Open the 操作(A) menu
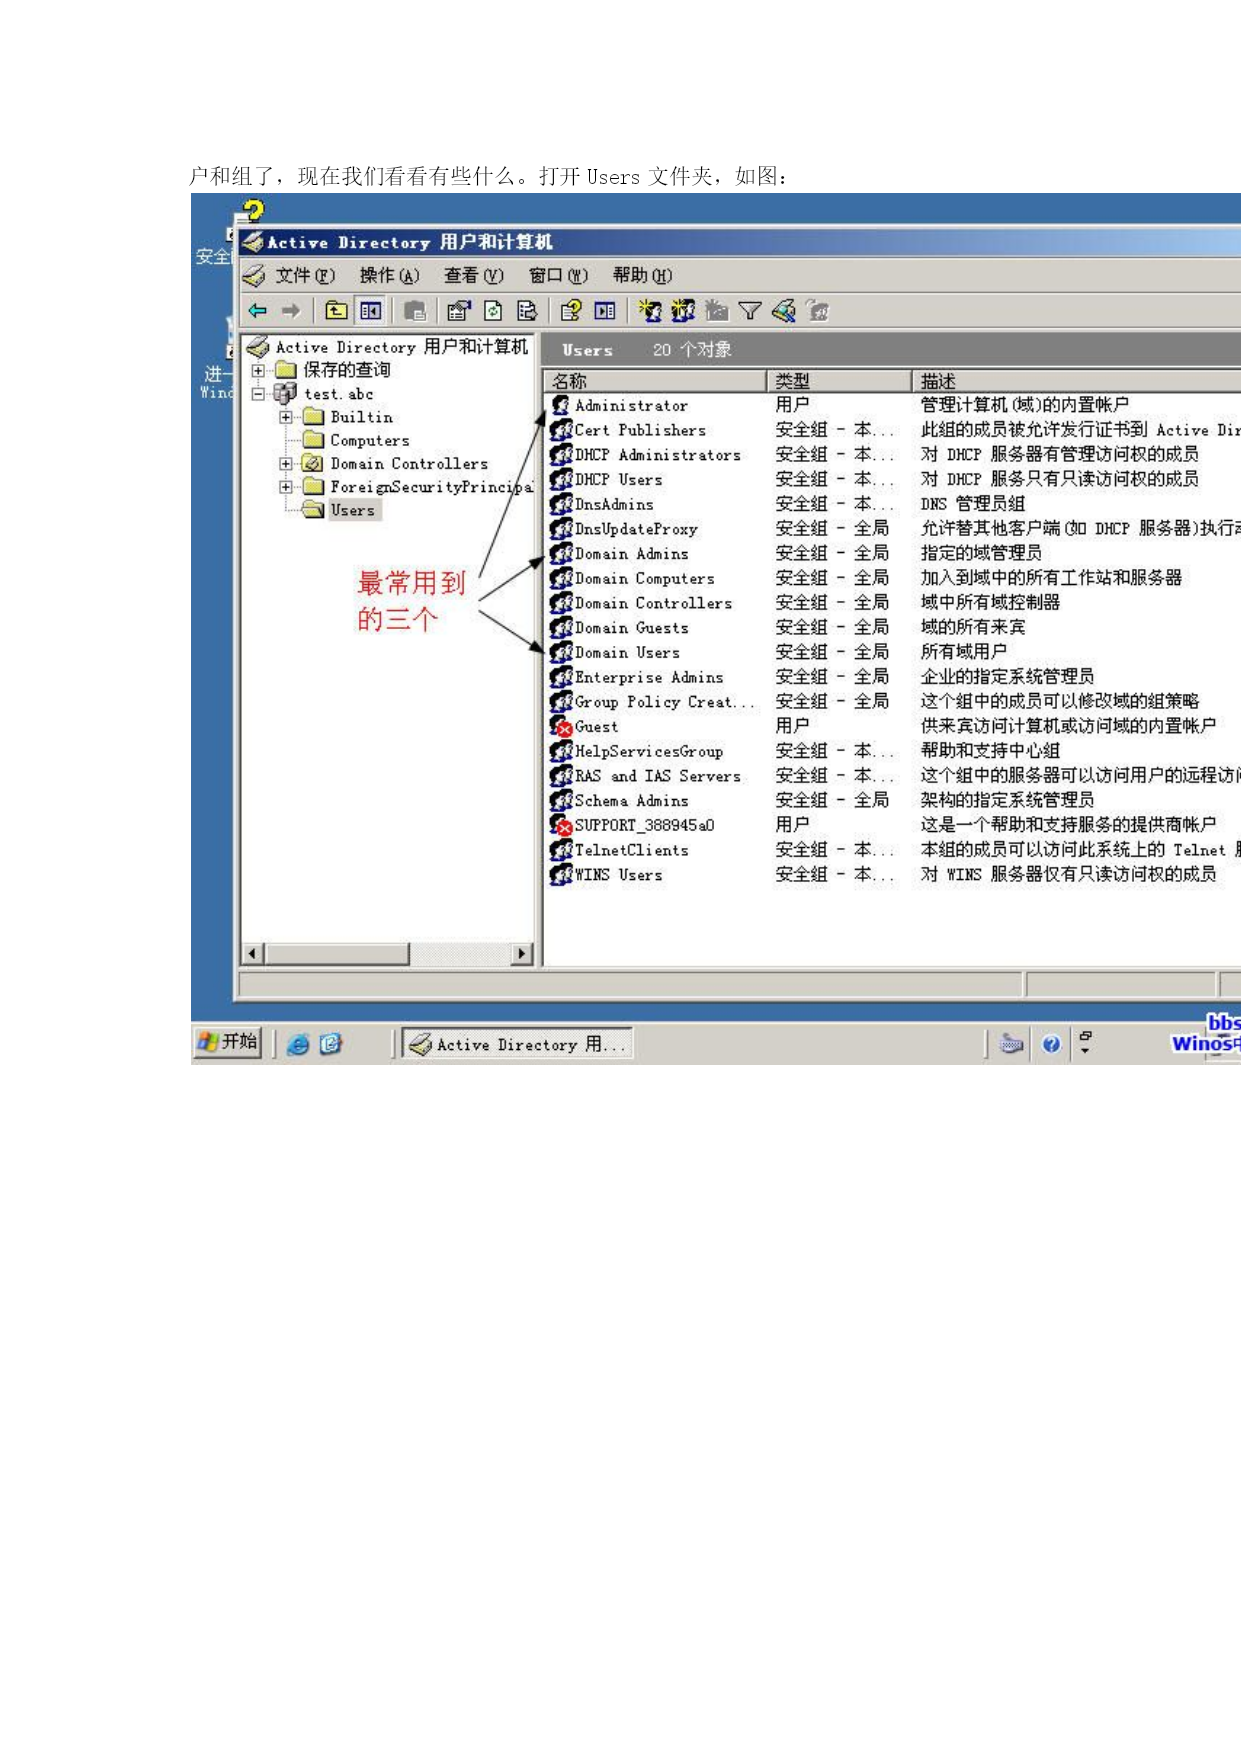The image size is (1241, 1754). point(389,275)
